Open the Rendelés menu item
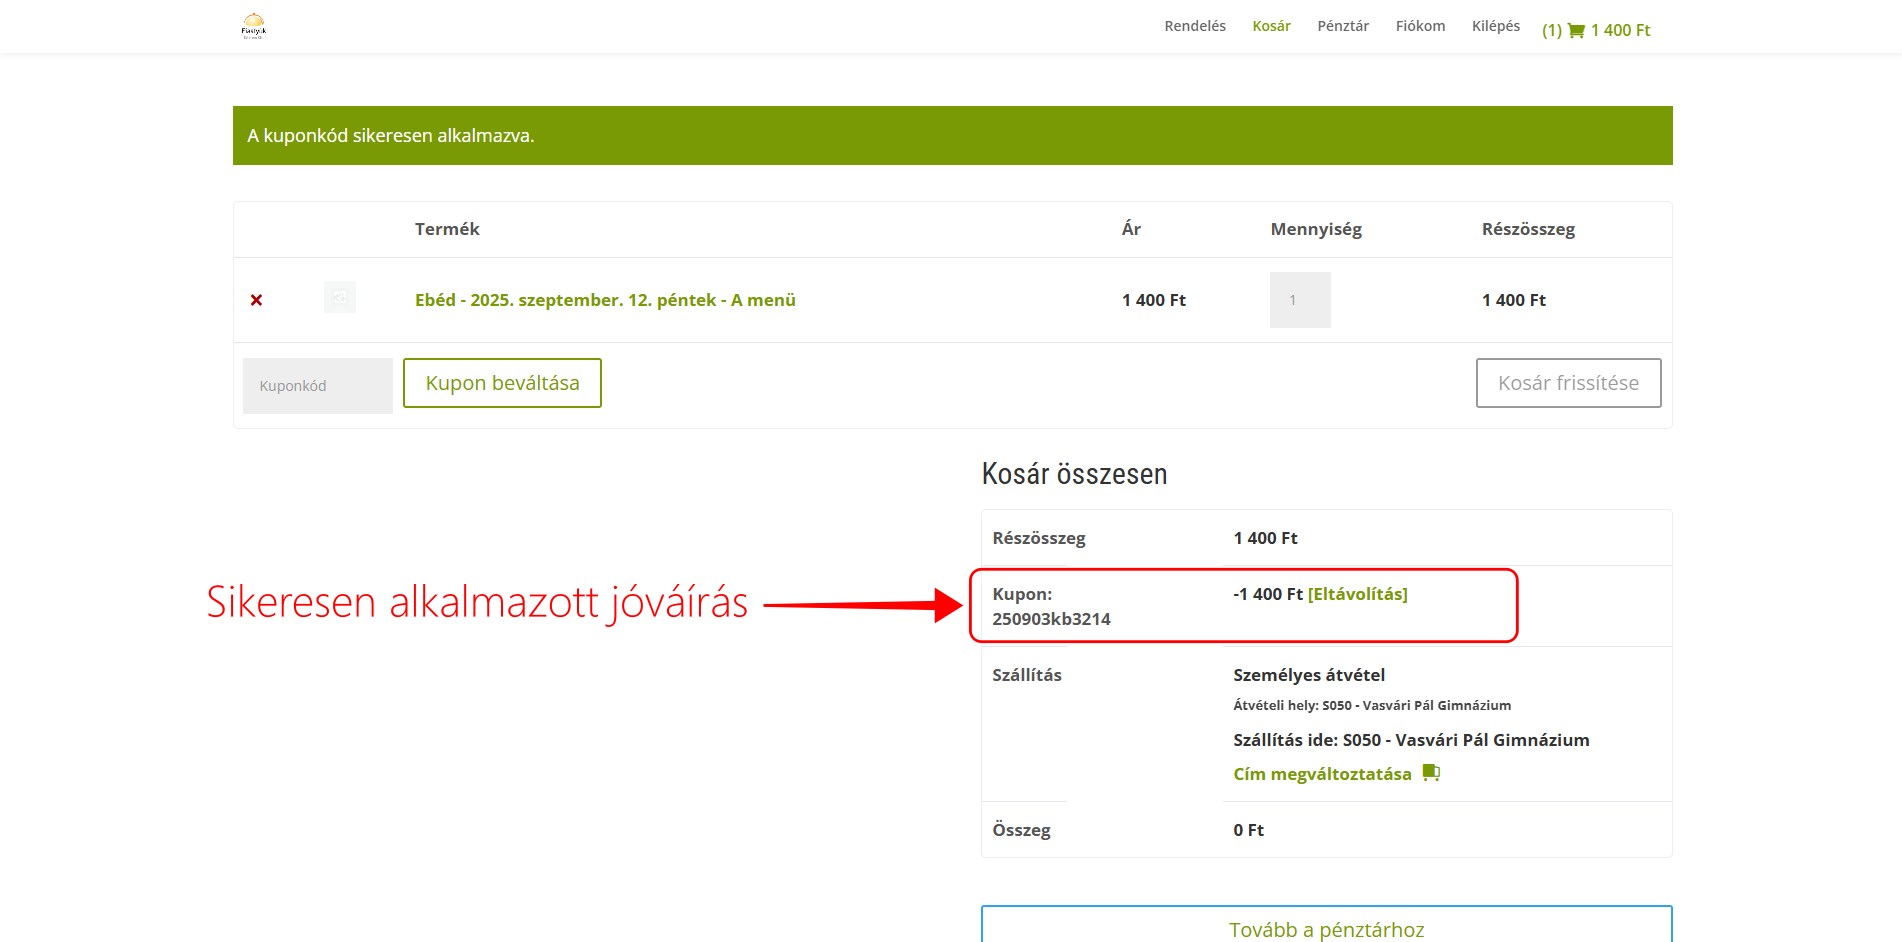This screenshot has width=1902, height=942. pos(1194,26)
